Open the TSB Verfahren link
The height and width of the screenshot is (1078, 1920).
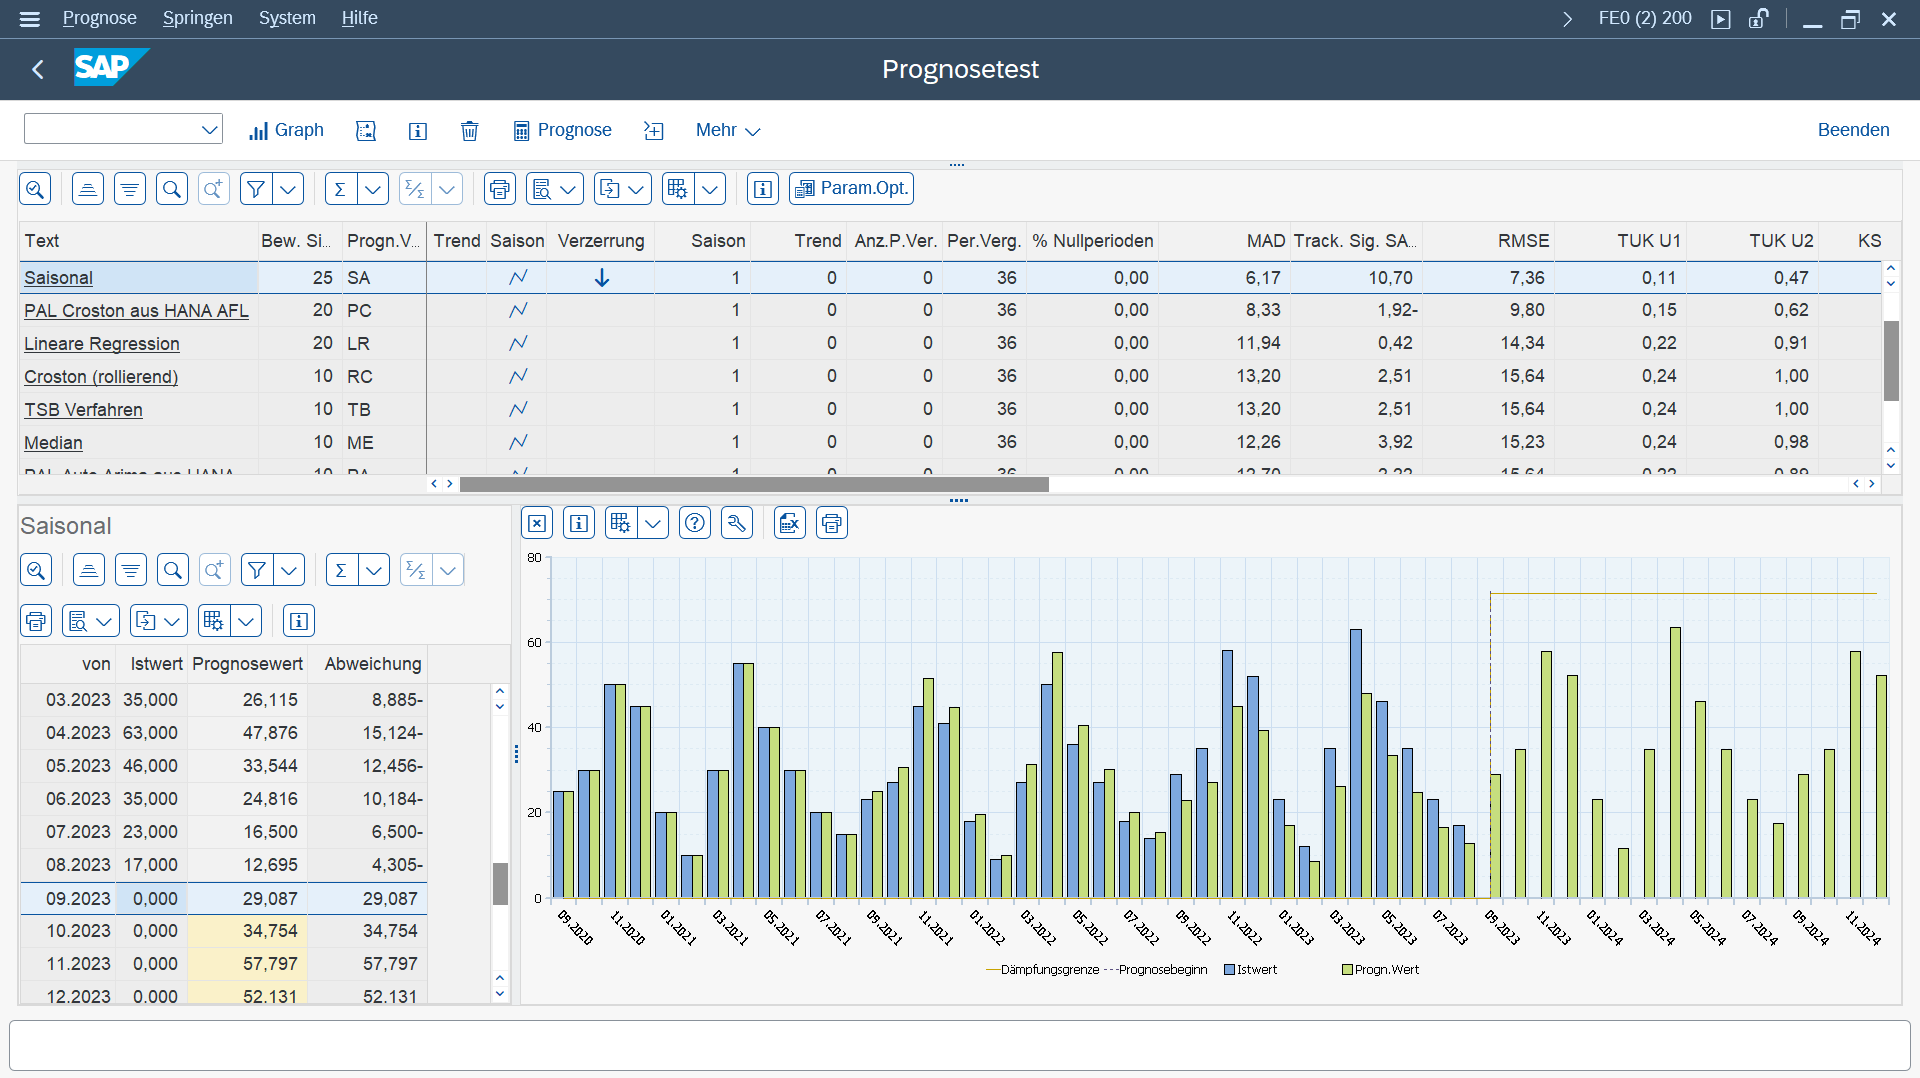point(83,410)
